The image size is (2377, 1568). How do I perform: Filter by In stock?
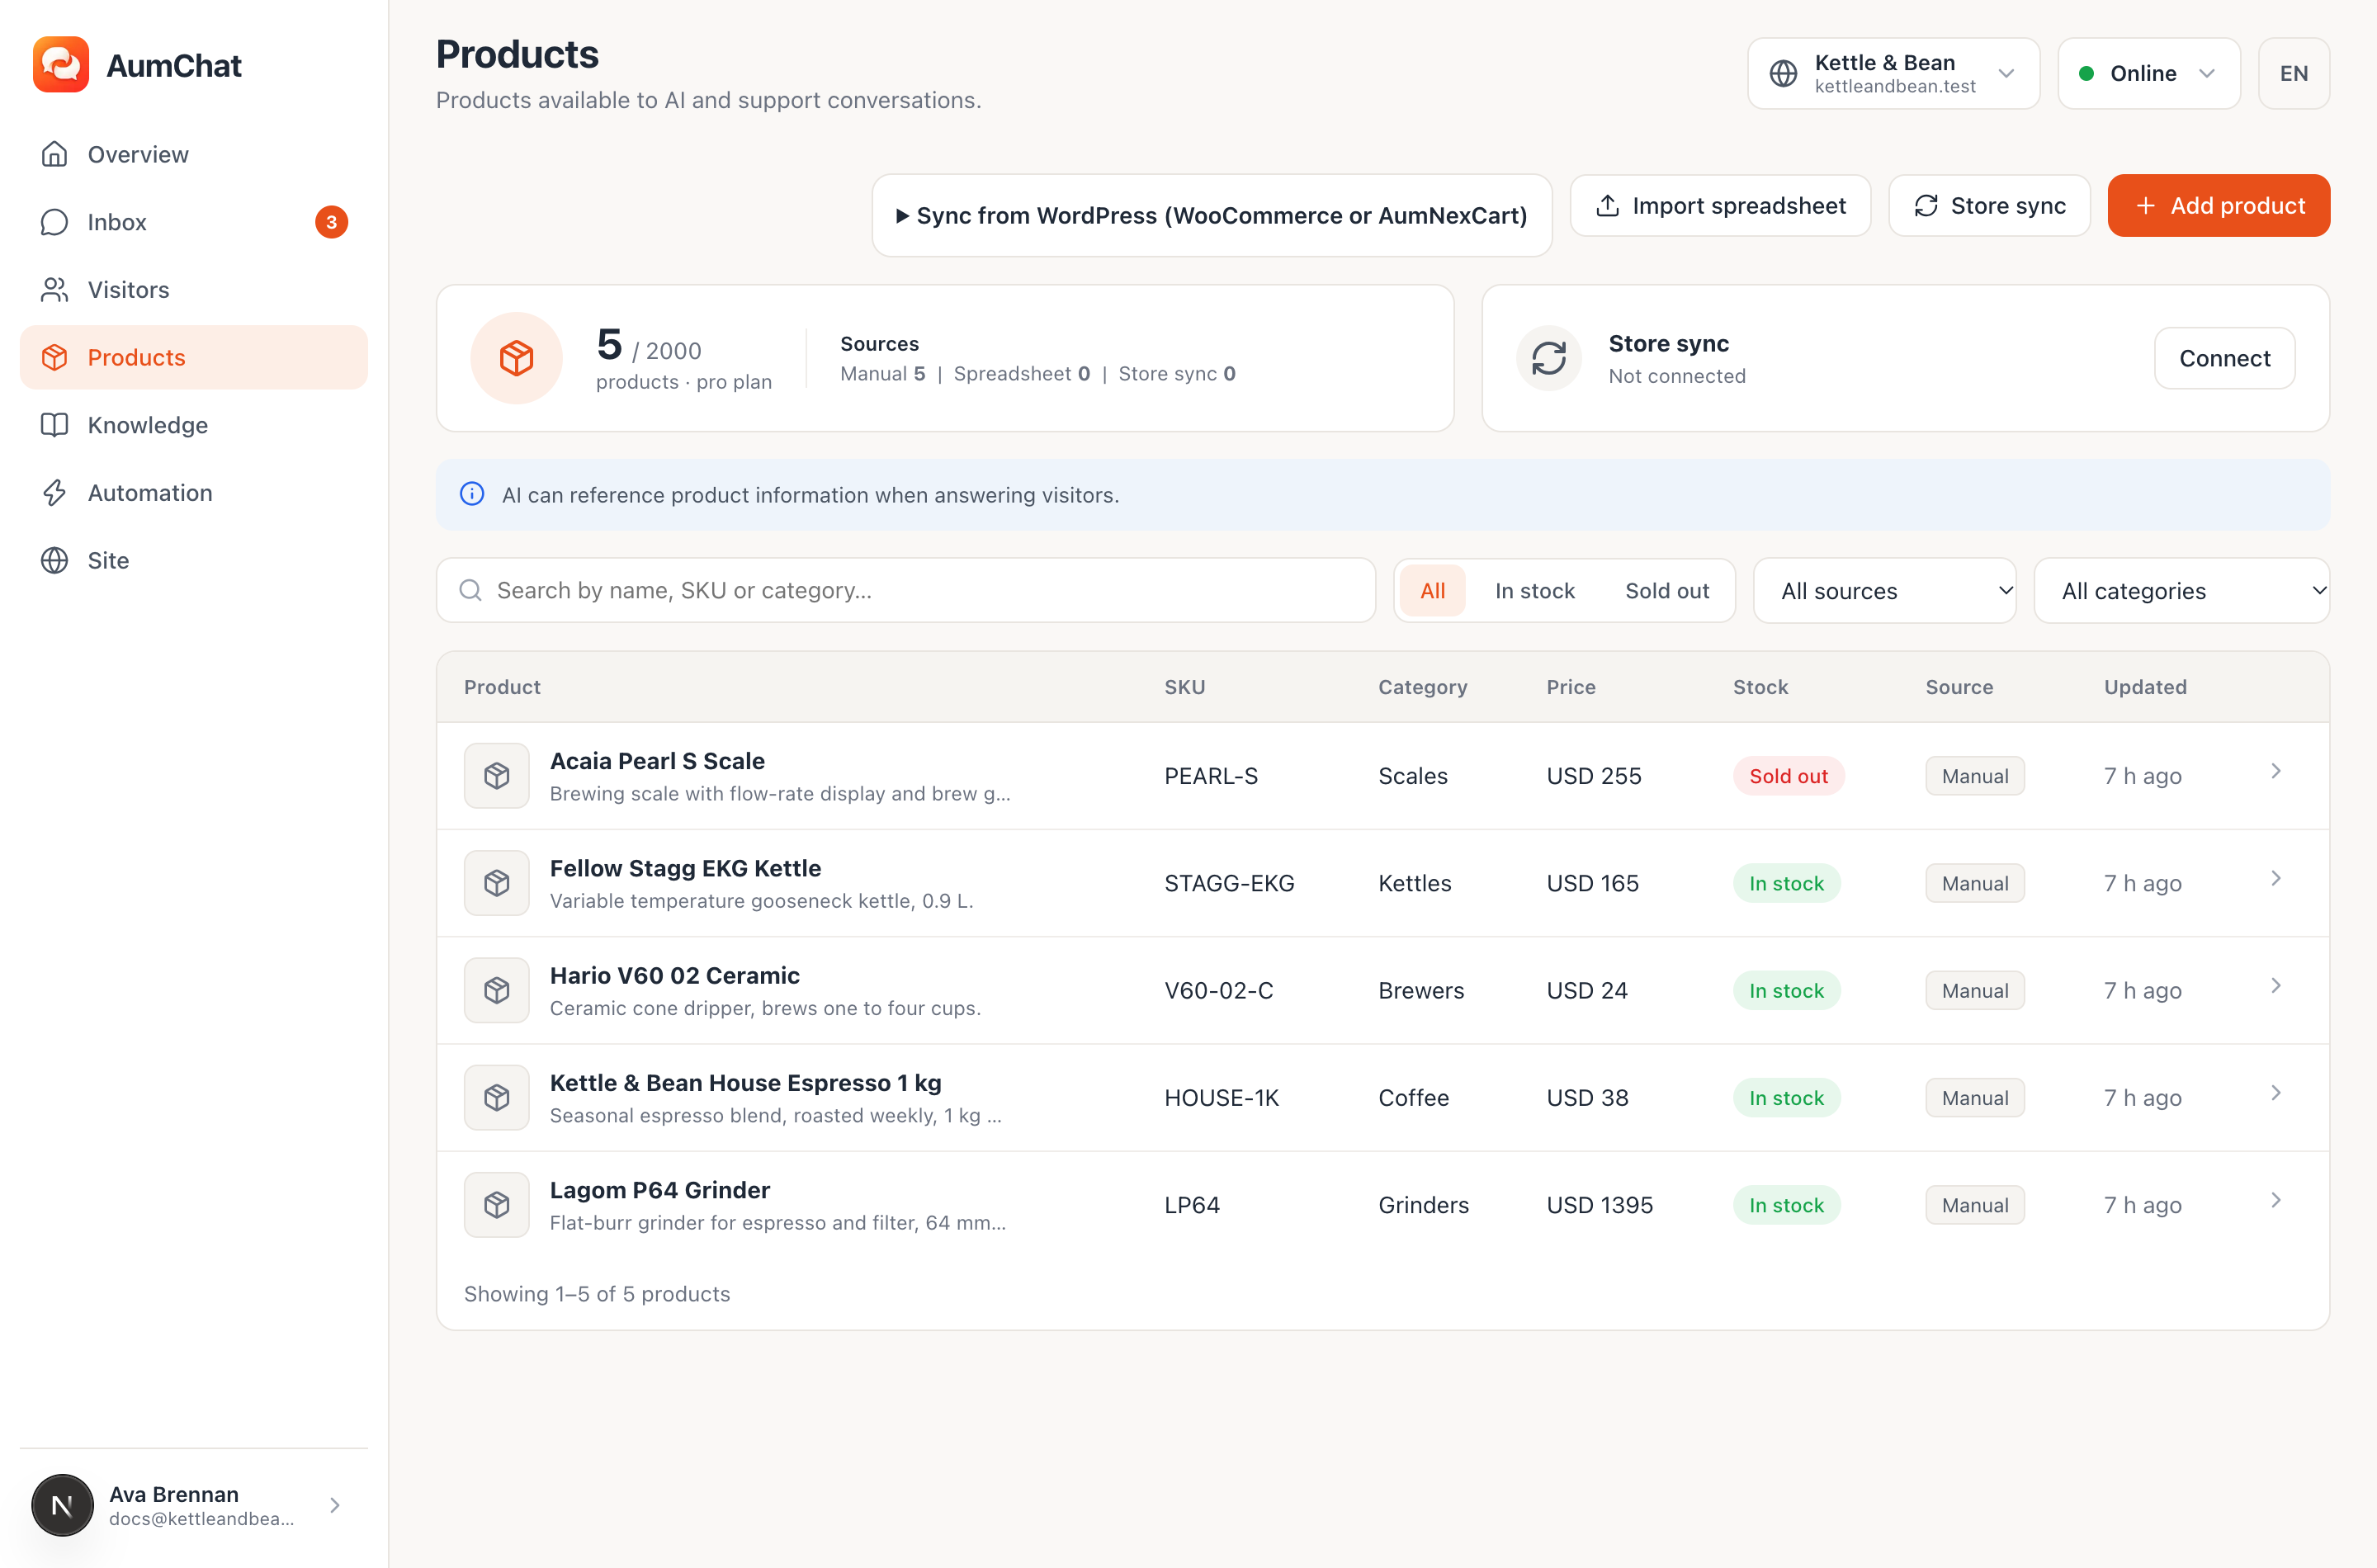point(1534,590)
